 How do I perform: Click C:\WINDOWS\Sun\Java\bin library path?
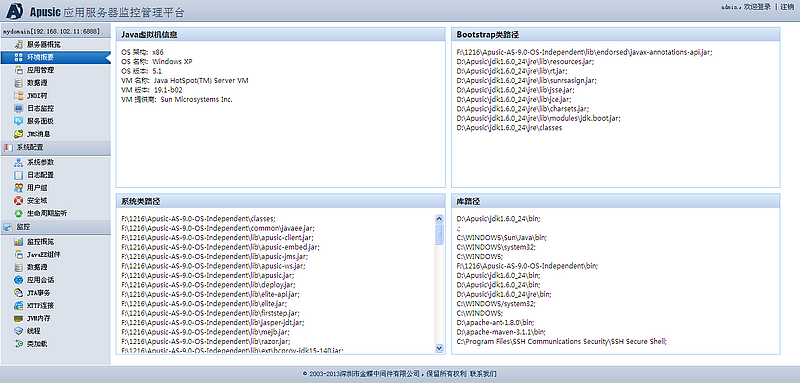[503, 238]
